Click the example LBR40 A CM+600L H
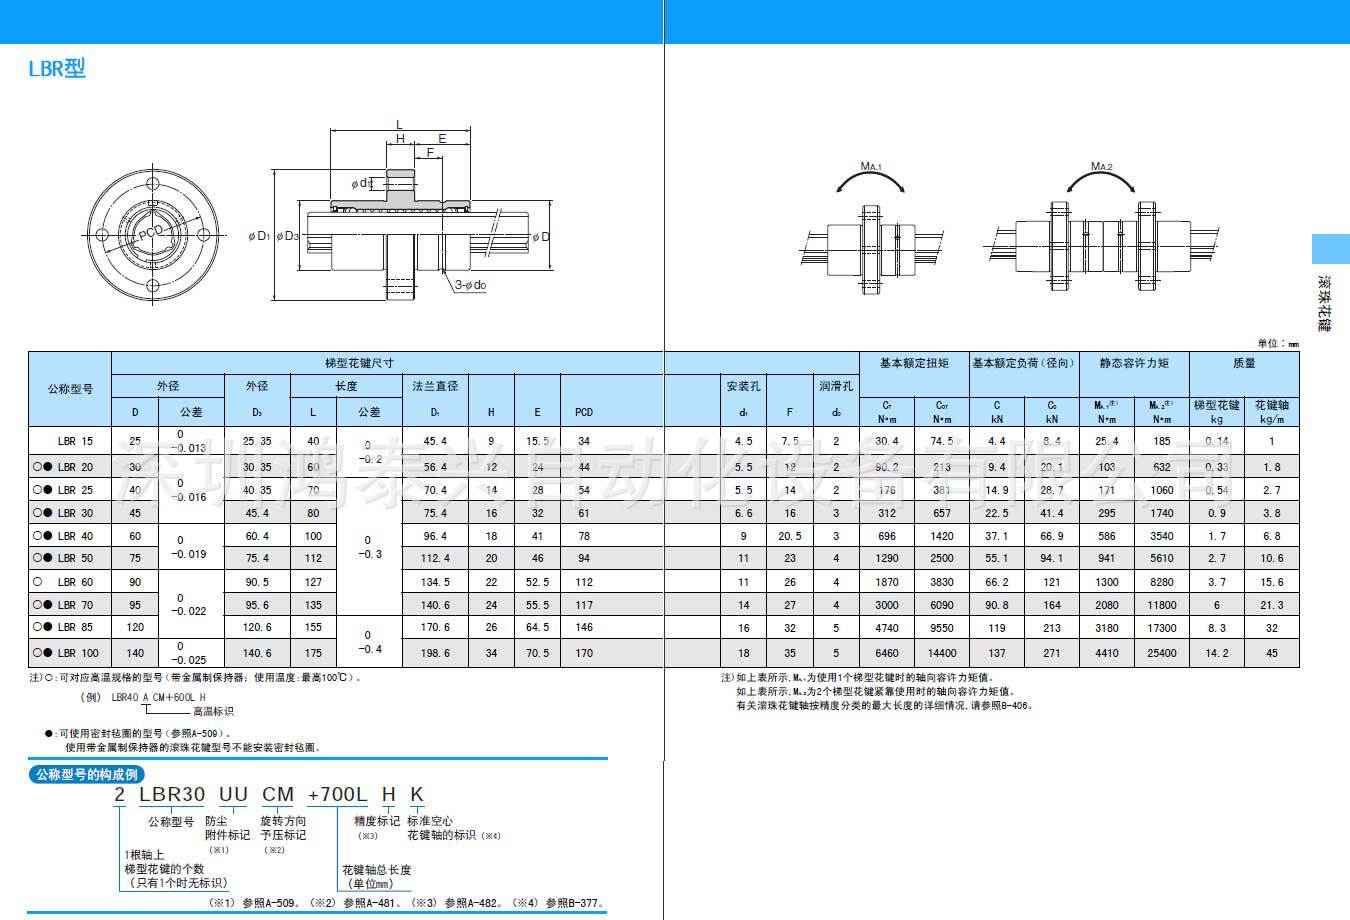 (x=159, y=696)
